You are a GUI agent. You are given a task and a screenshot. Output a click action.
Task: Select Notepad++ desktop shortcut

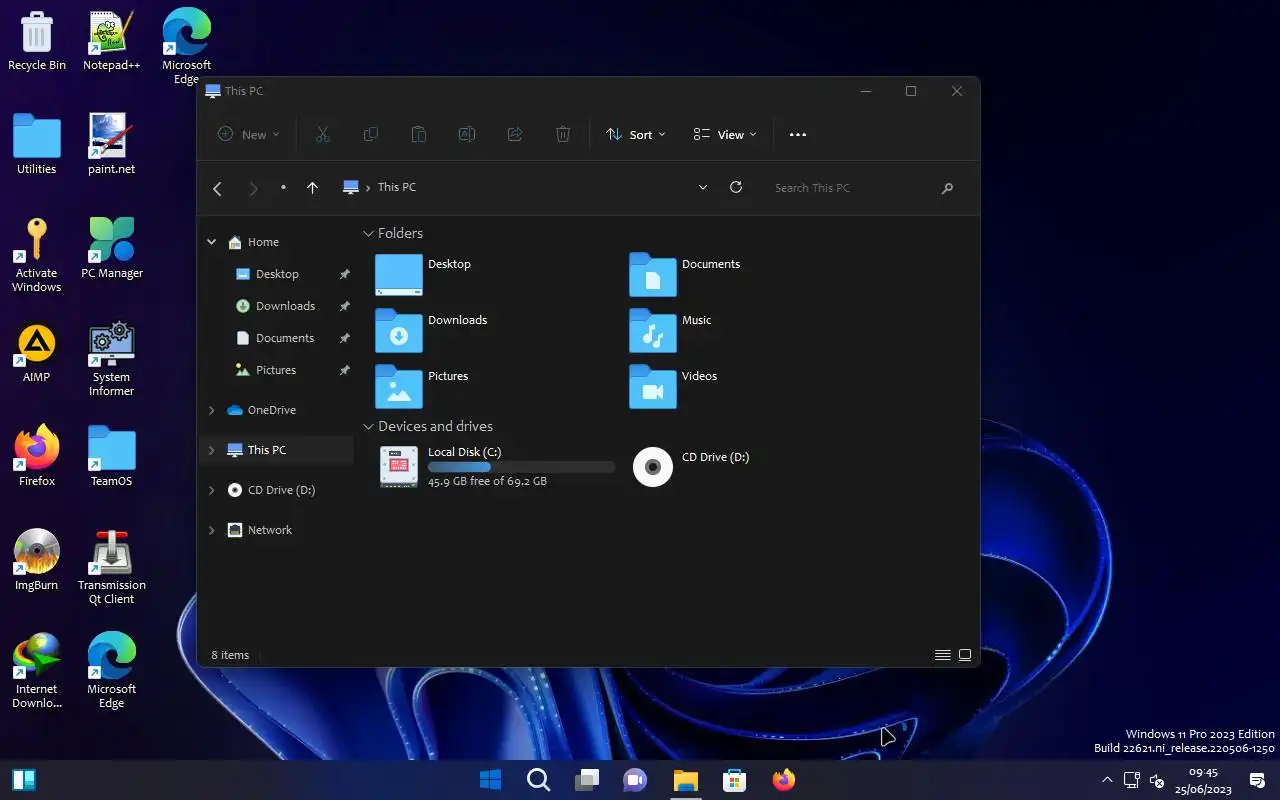click(x=111, y=42)
